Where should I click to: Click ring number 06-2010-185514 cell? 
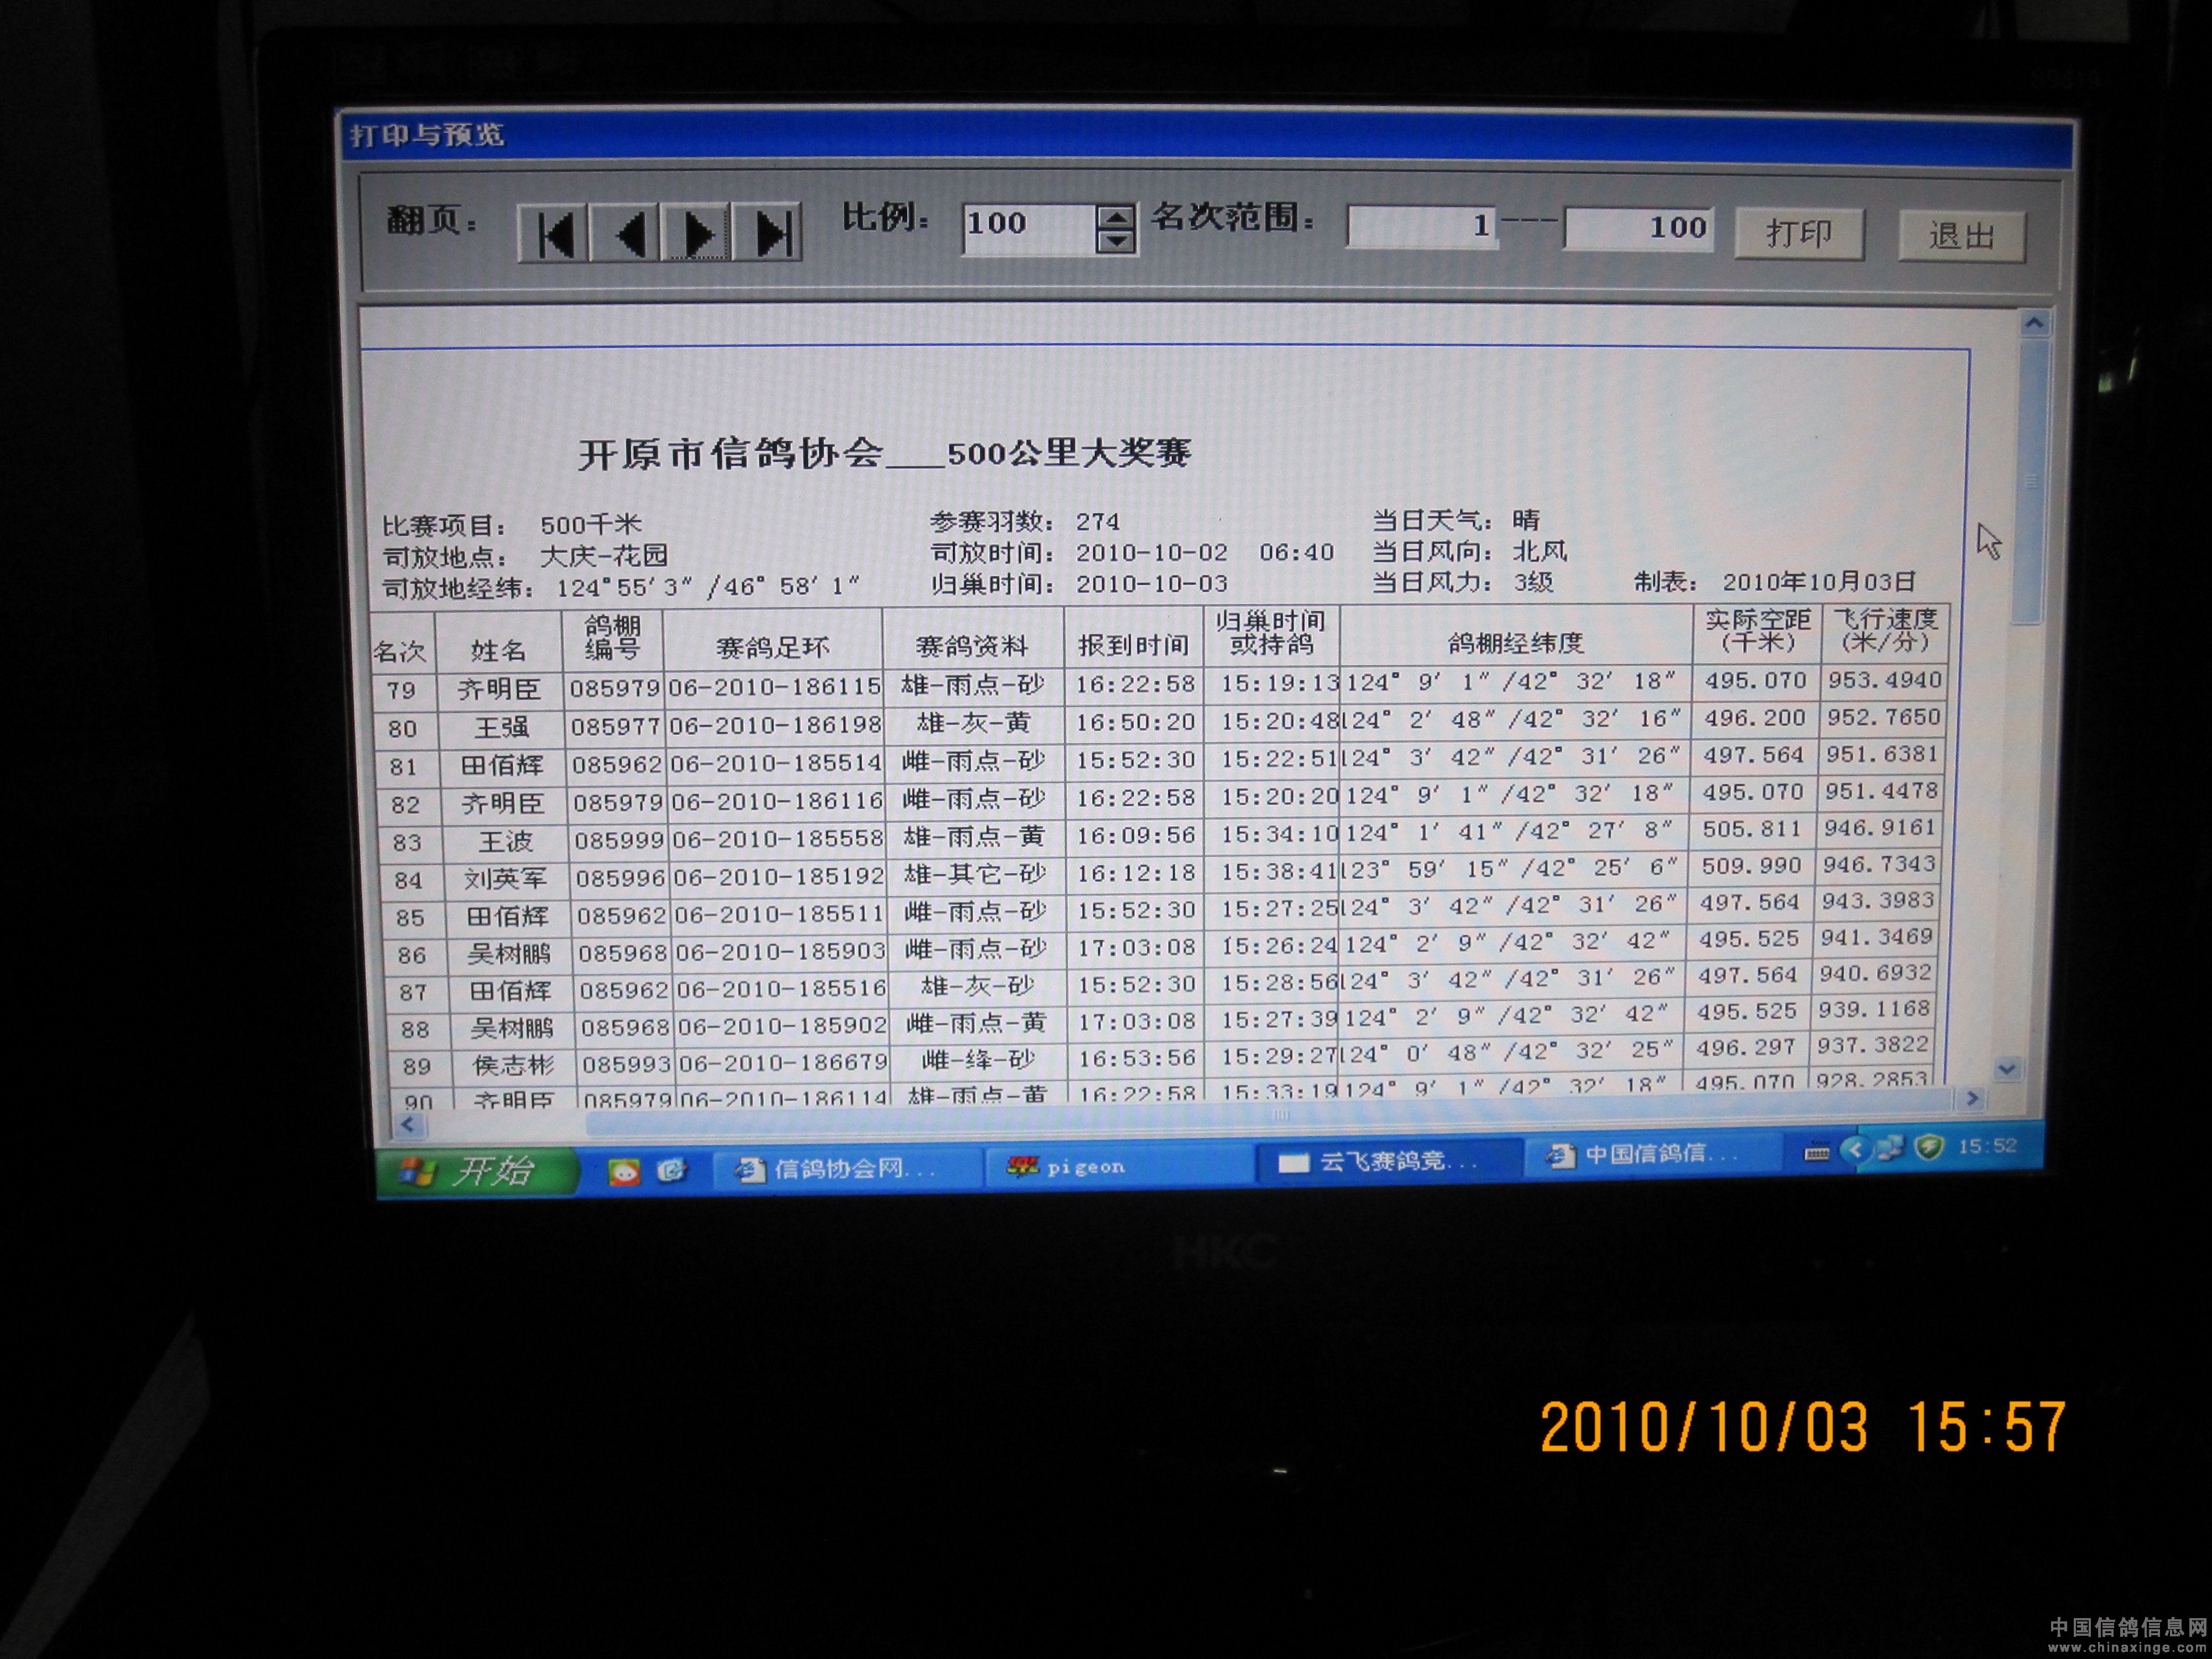click(776, 763)
